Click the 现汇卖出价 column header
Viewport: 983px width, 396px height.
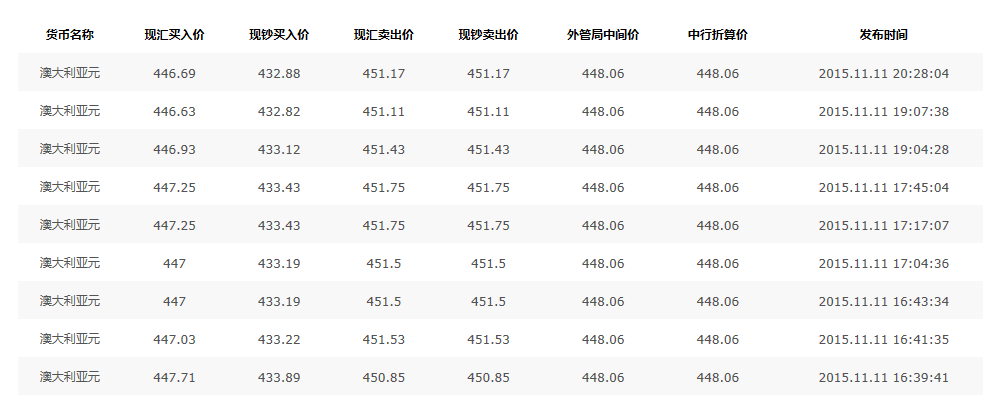384,34
